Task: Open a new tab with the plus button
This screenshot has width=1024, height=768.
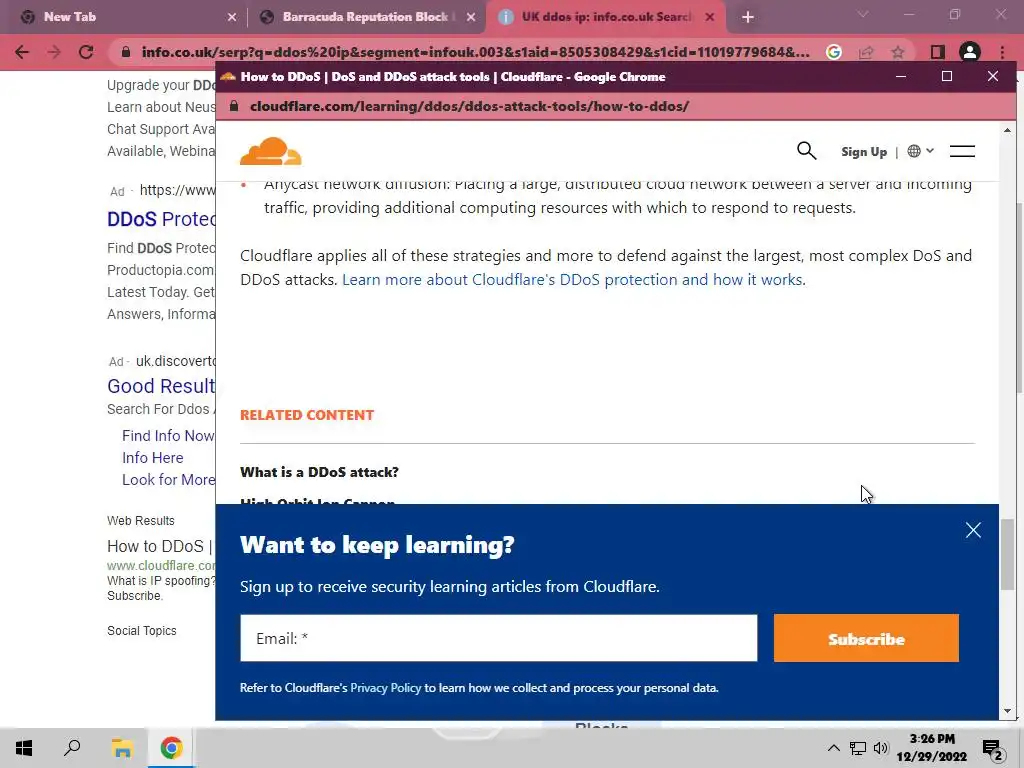Action: (748, 18)
